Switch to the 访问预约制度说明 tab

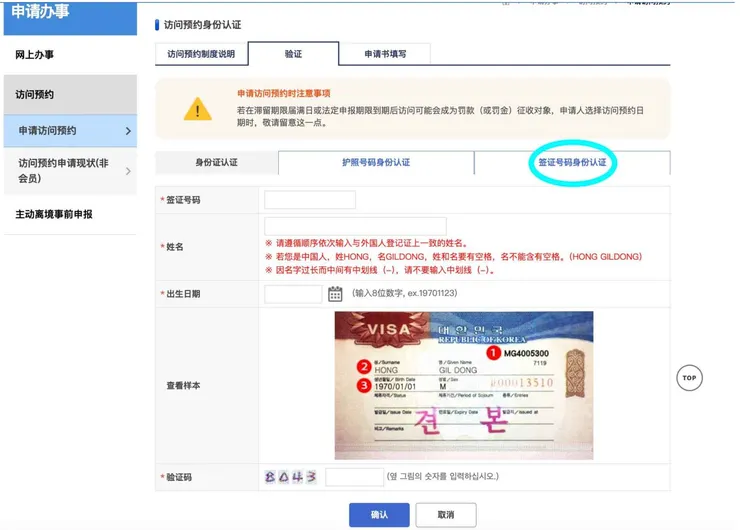(201, 54)
